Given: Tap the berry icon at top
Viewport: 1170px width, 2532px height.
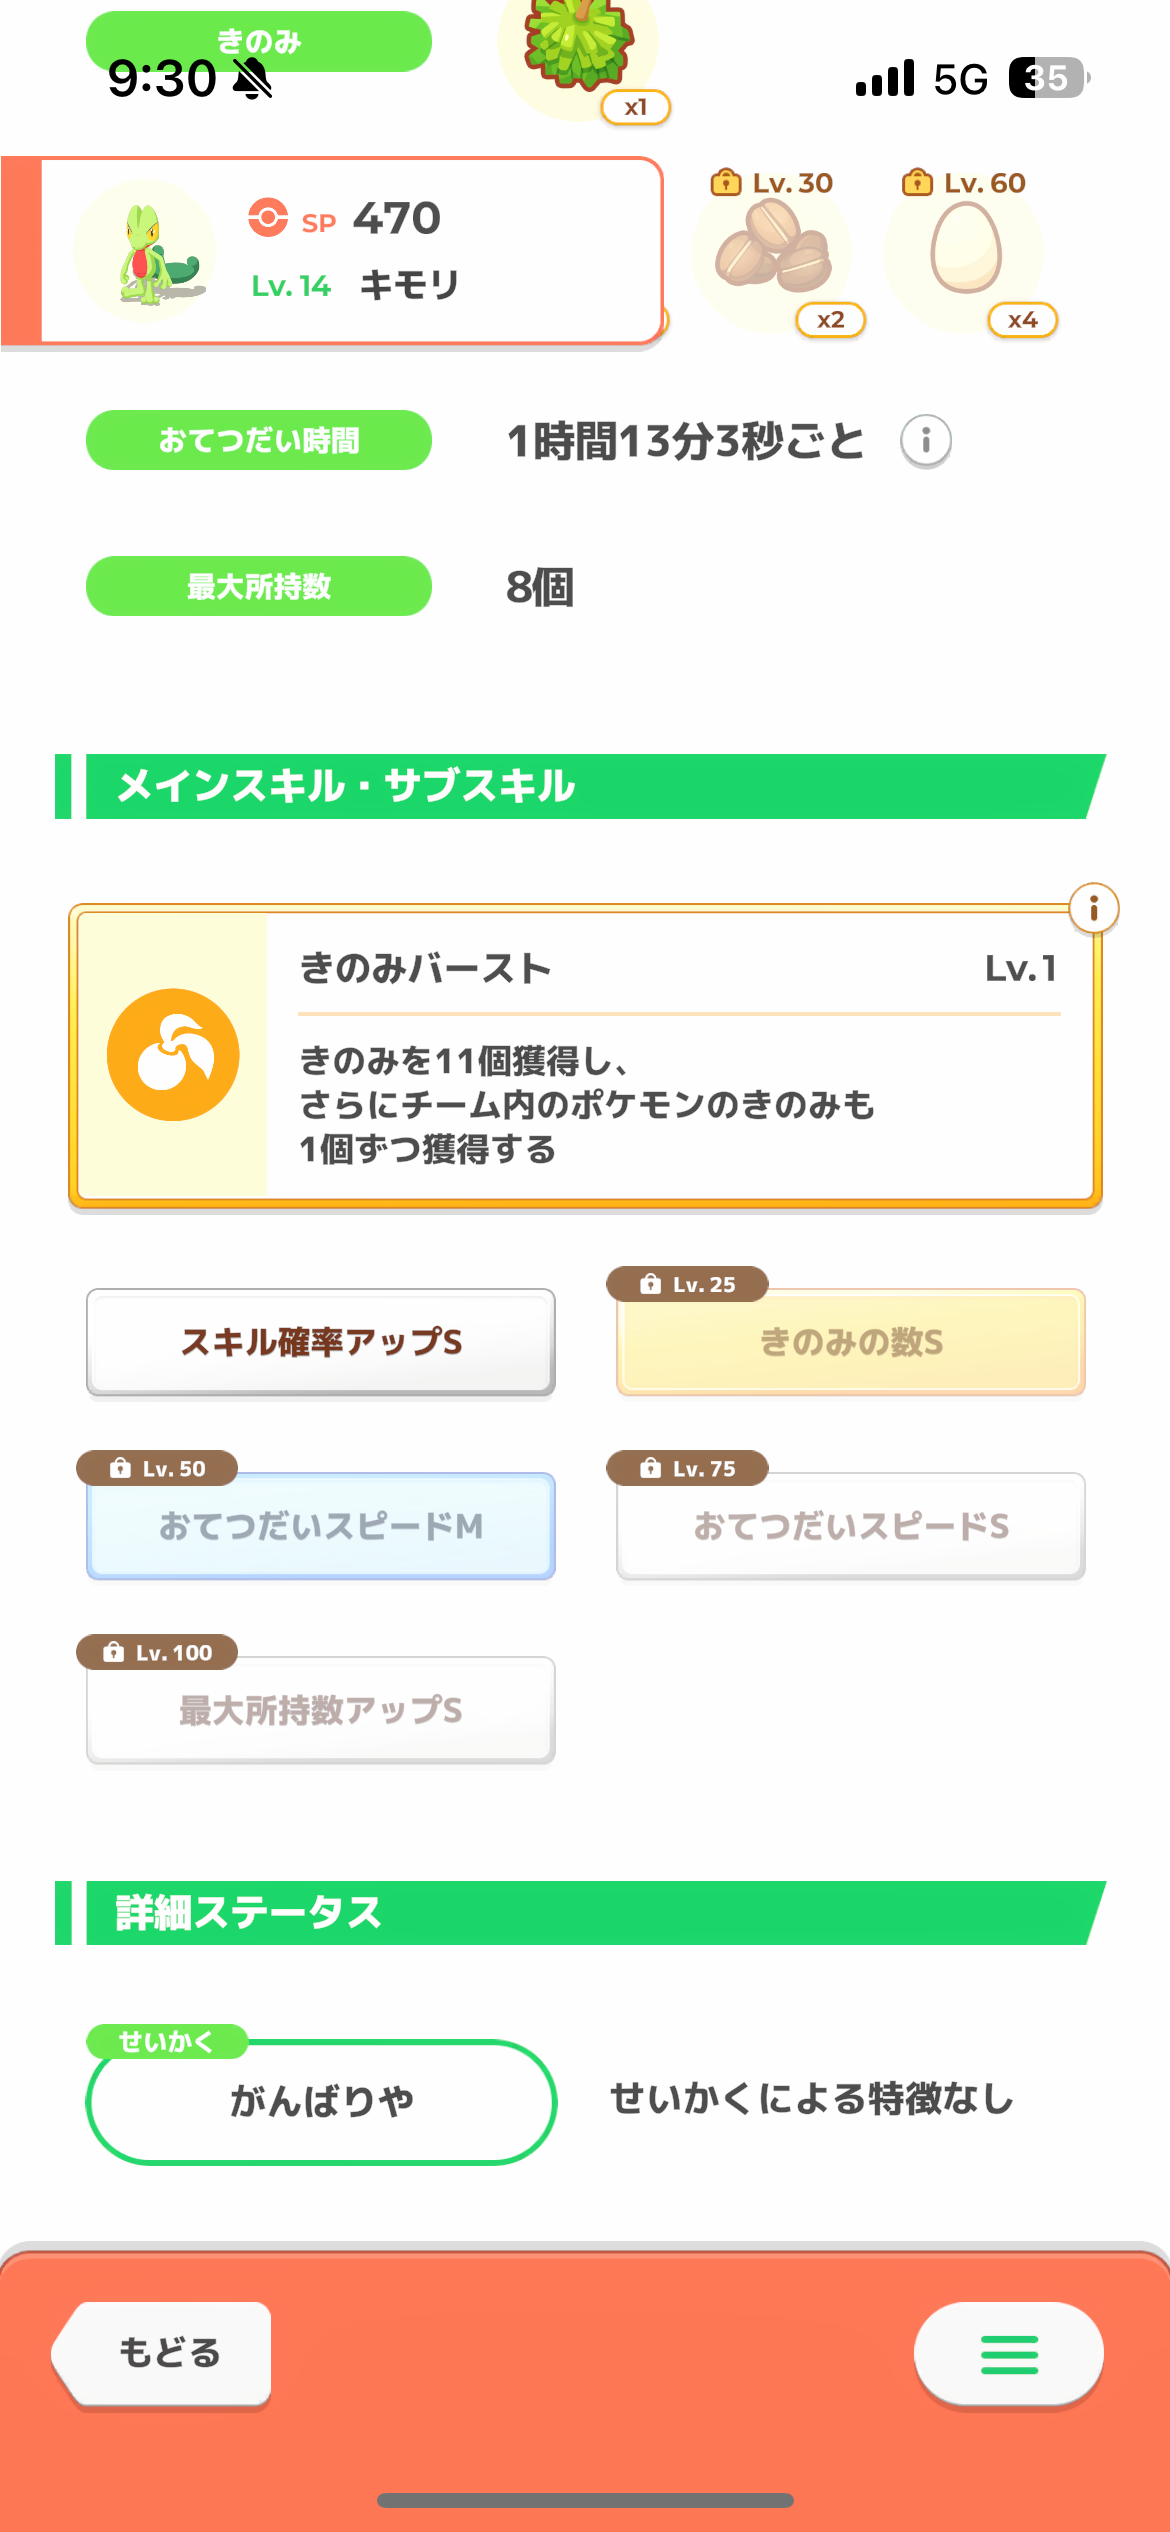Looking at the screenshot, I should point(579,45).
